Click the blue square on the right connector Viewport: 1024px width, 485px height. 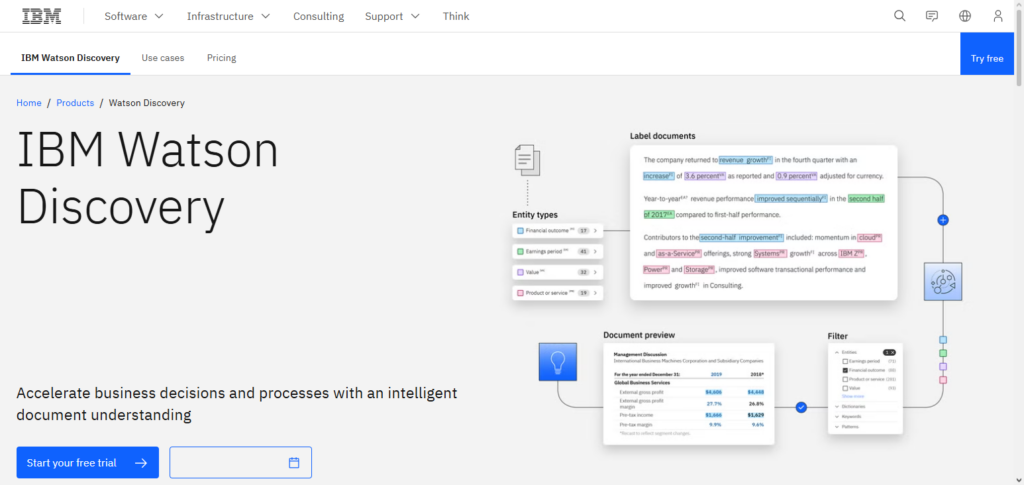943,340
